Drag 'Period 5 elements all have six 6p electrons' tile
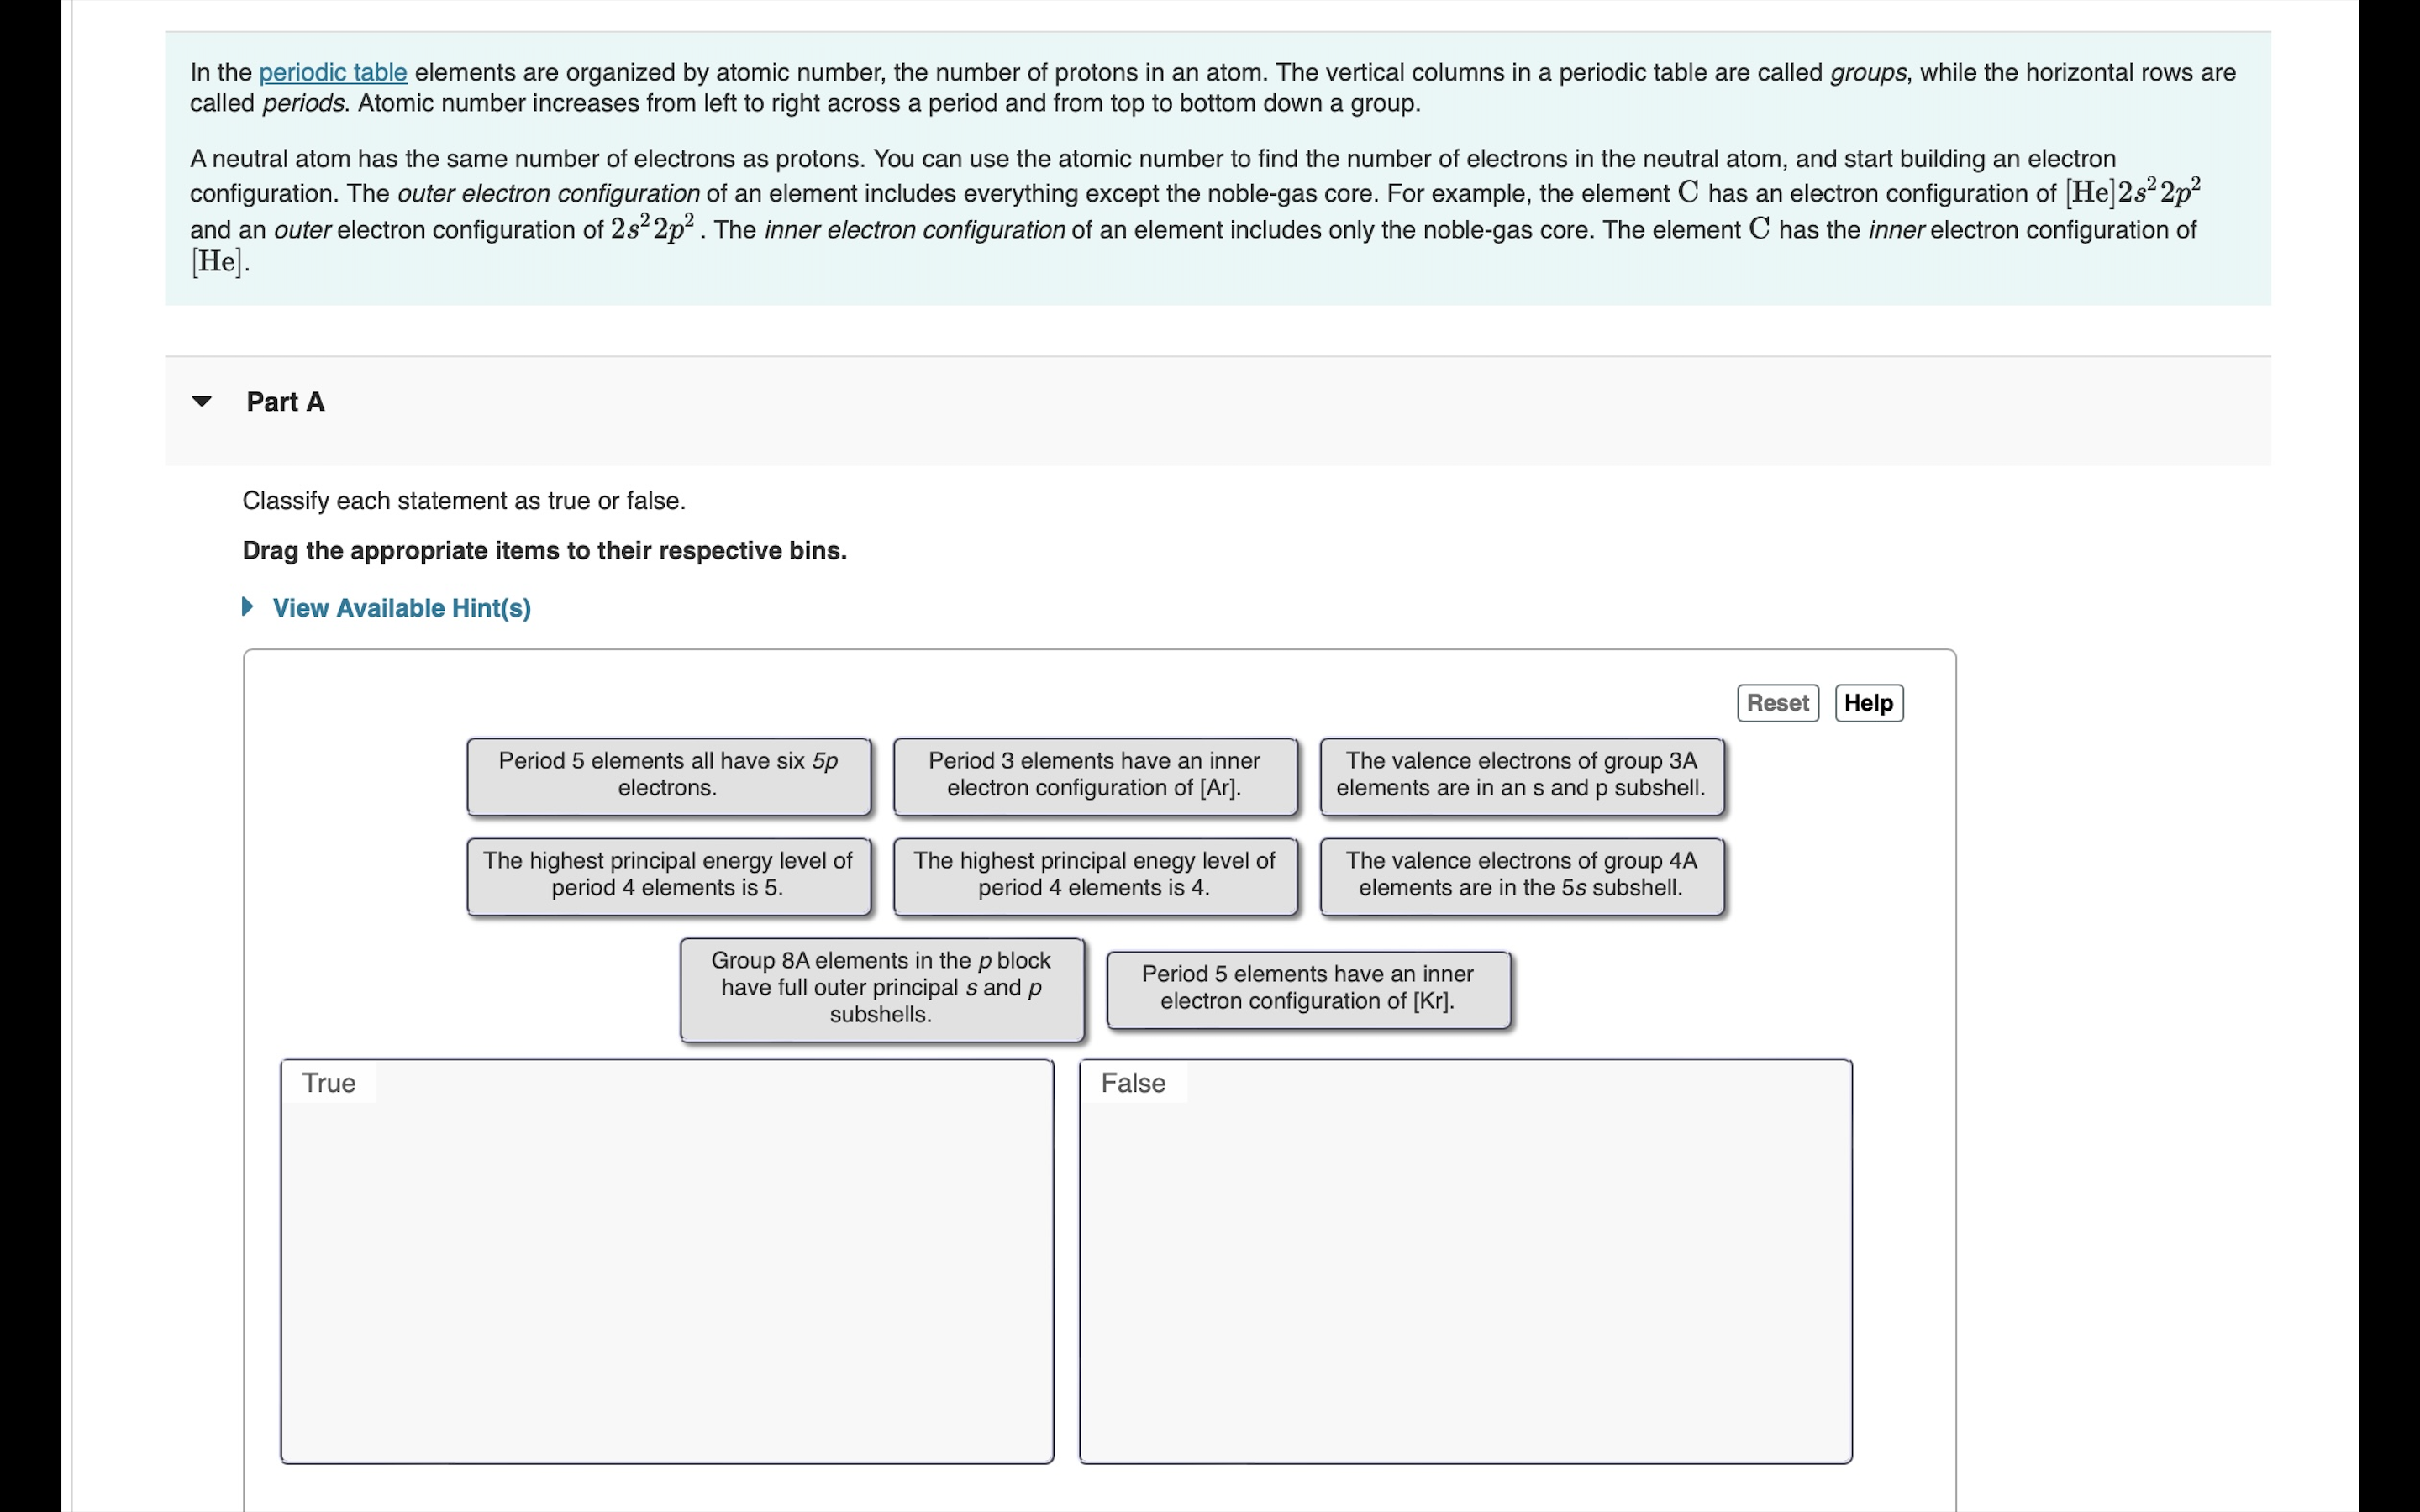2420x1512 pixels. [667, 774]
